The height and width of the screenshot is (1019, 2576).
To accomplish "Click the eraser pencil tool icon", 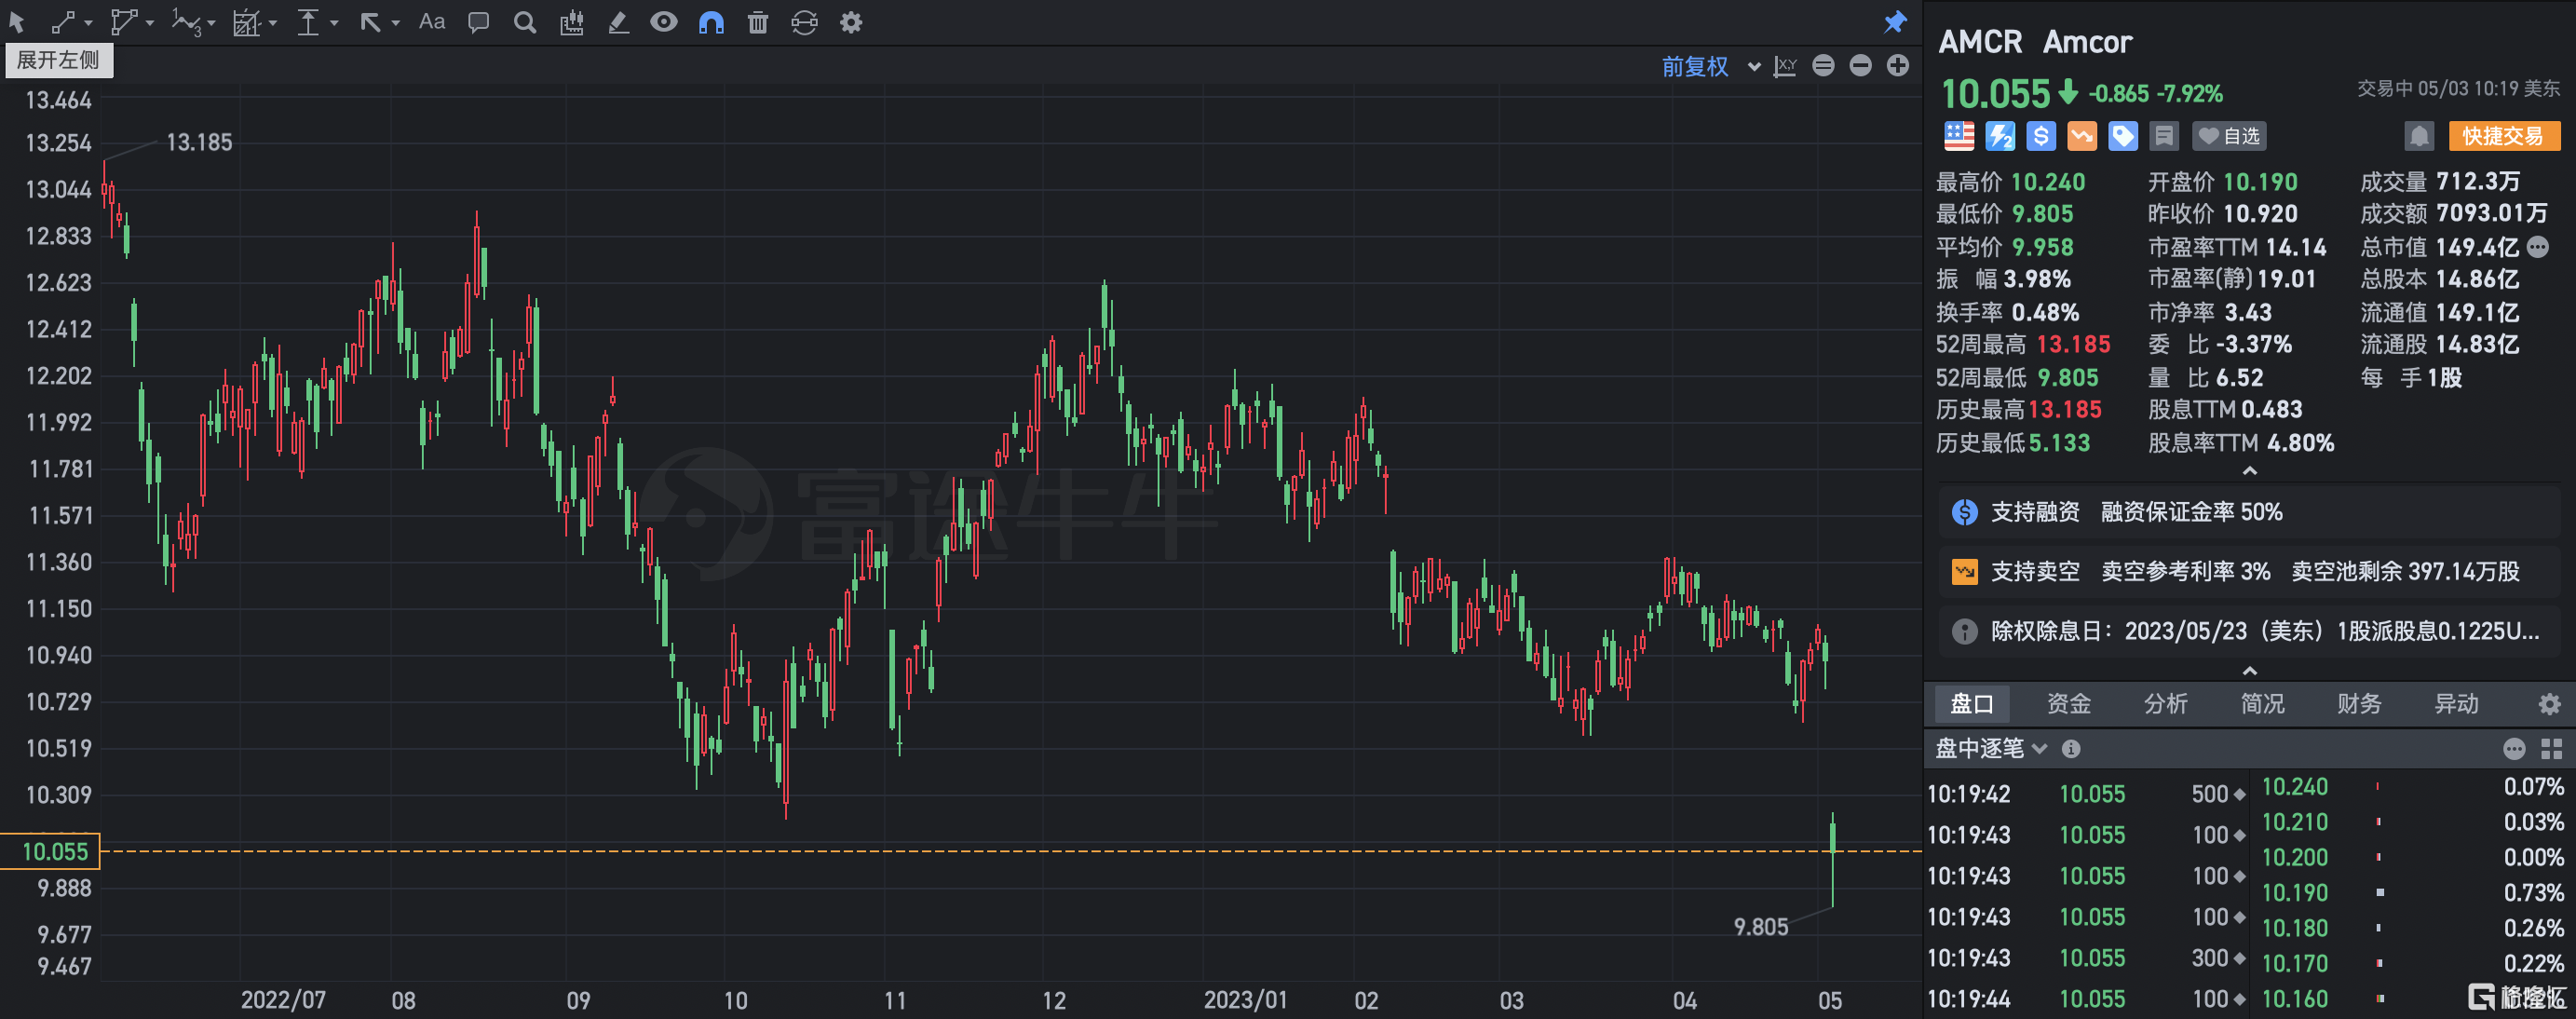I will pyautogui.click(x=618, y=22).
